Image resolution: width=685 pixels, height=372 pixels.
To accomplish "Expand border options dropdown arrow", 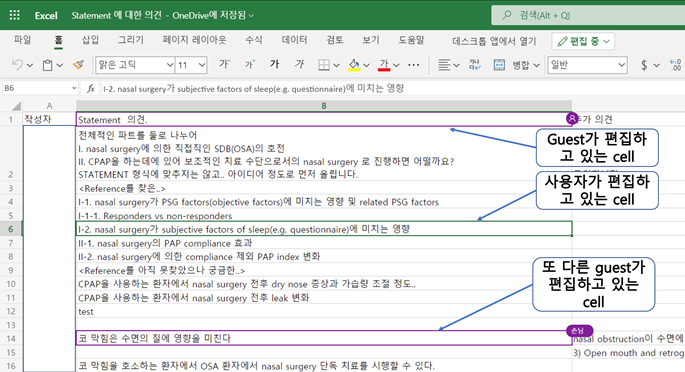I will [x=336, y=65].
